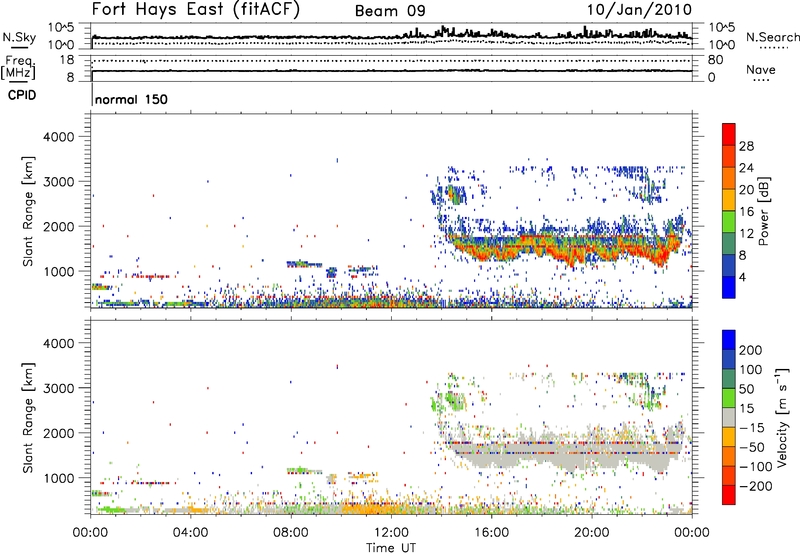
Task: Click the "Nave" legend label
Action: 761,69
